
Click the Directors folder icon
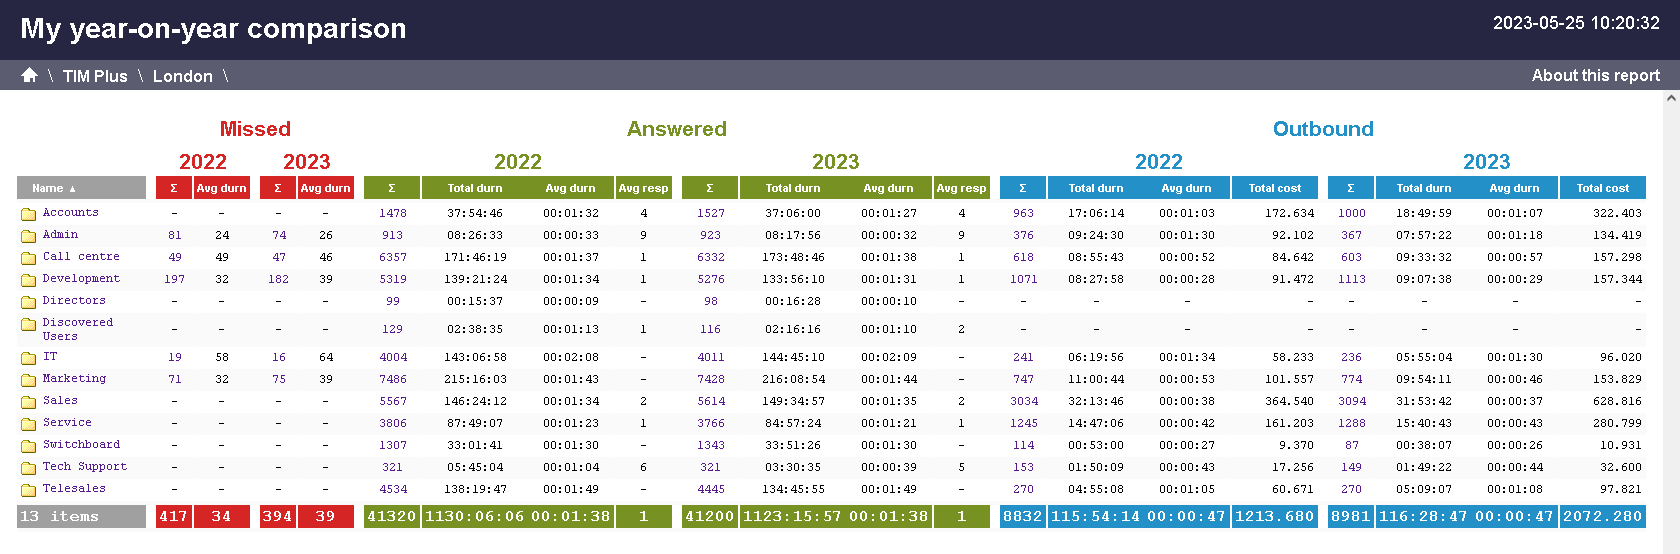[x=29, y=302]
